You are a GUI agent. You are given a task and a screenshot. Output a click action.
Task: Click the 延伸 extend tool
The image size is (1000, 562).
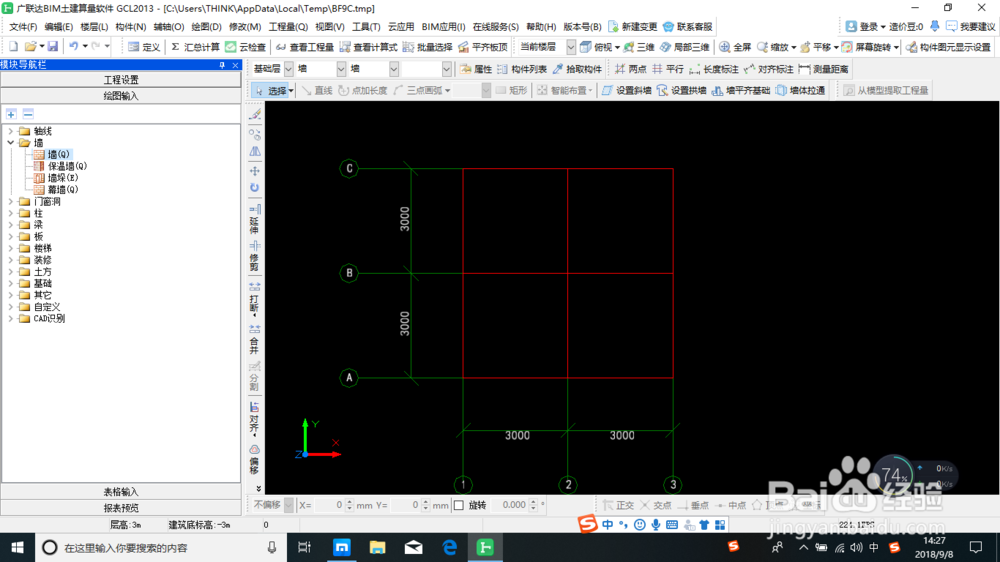254,219
